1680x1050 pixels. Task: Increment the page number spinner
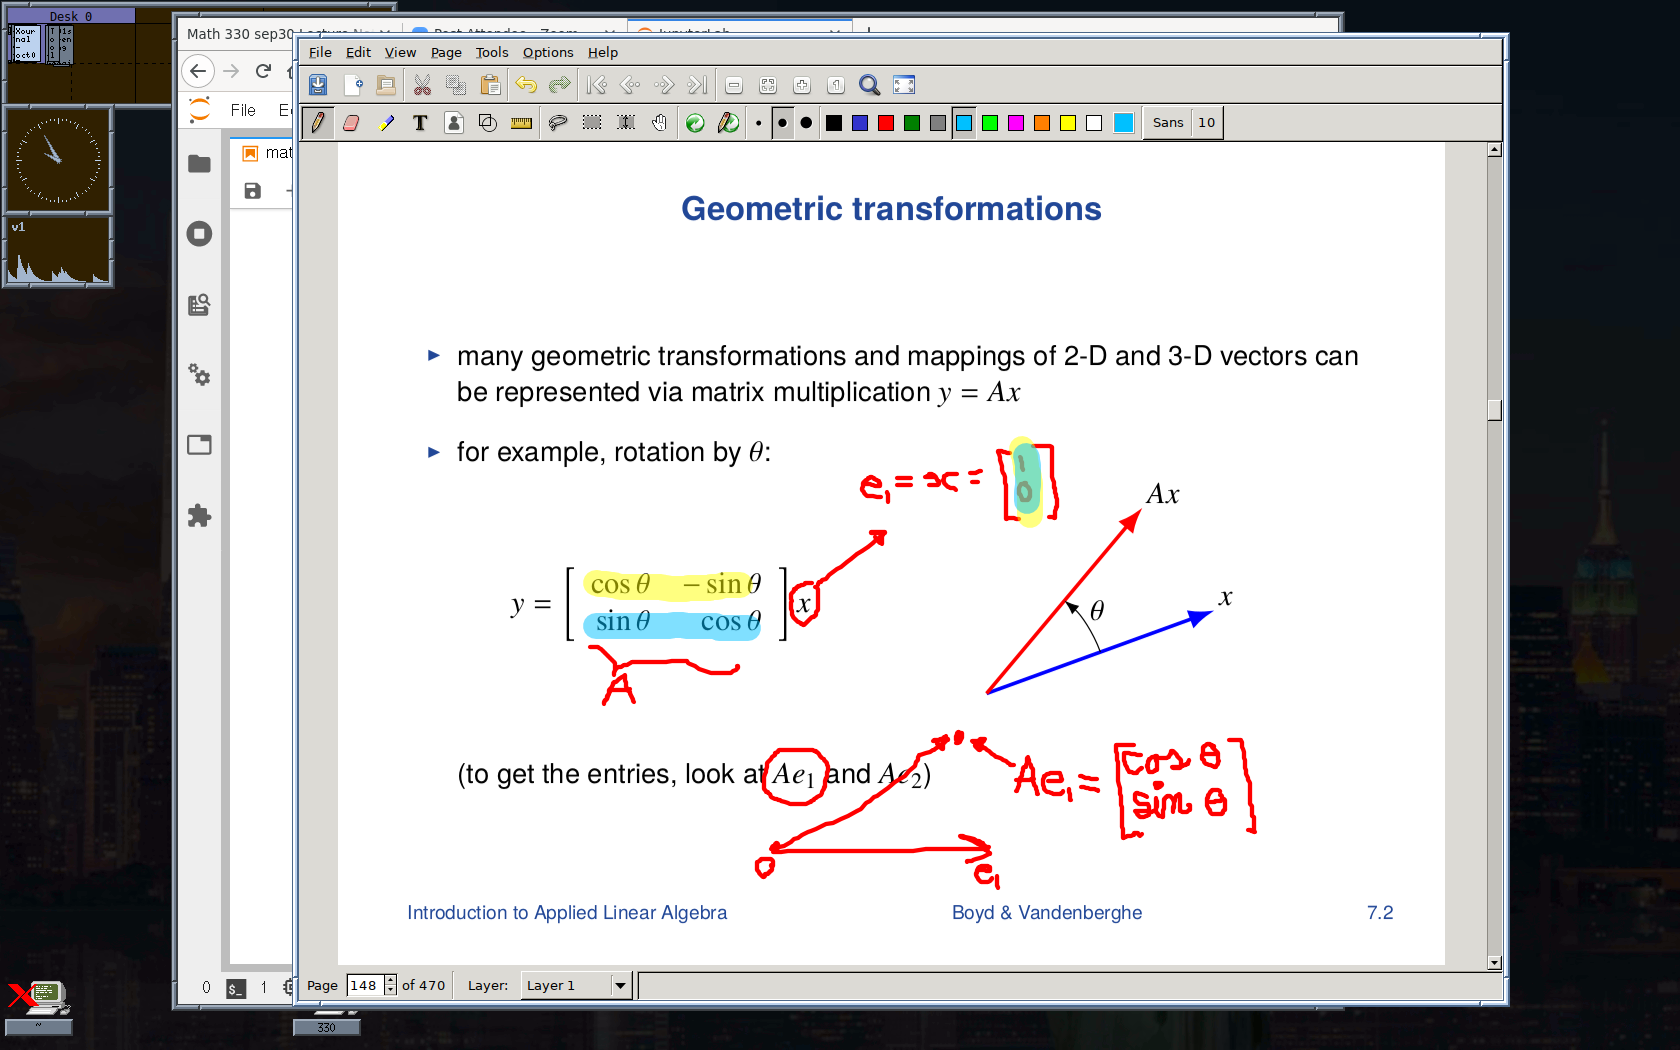(390, 980)
